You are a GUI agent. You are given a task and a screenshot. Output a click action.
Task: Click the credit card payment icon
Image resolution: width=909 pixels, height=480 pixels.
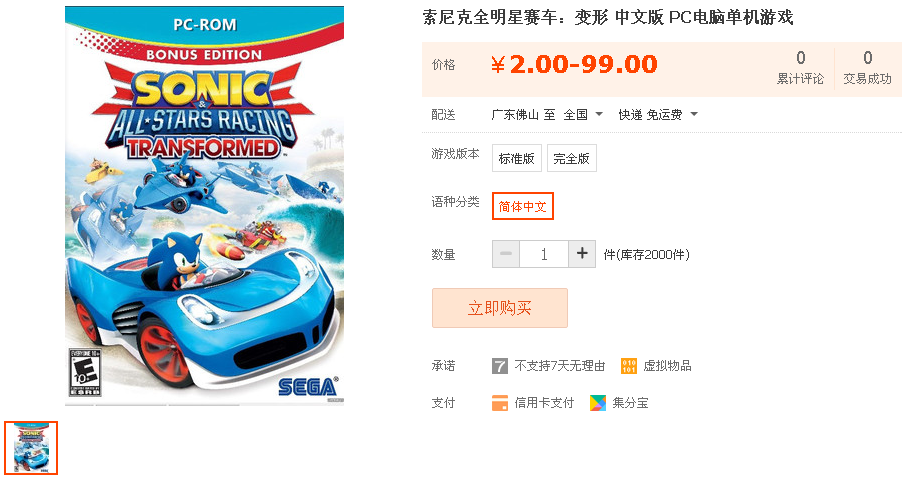(499, 403)
